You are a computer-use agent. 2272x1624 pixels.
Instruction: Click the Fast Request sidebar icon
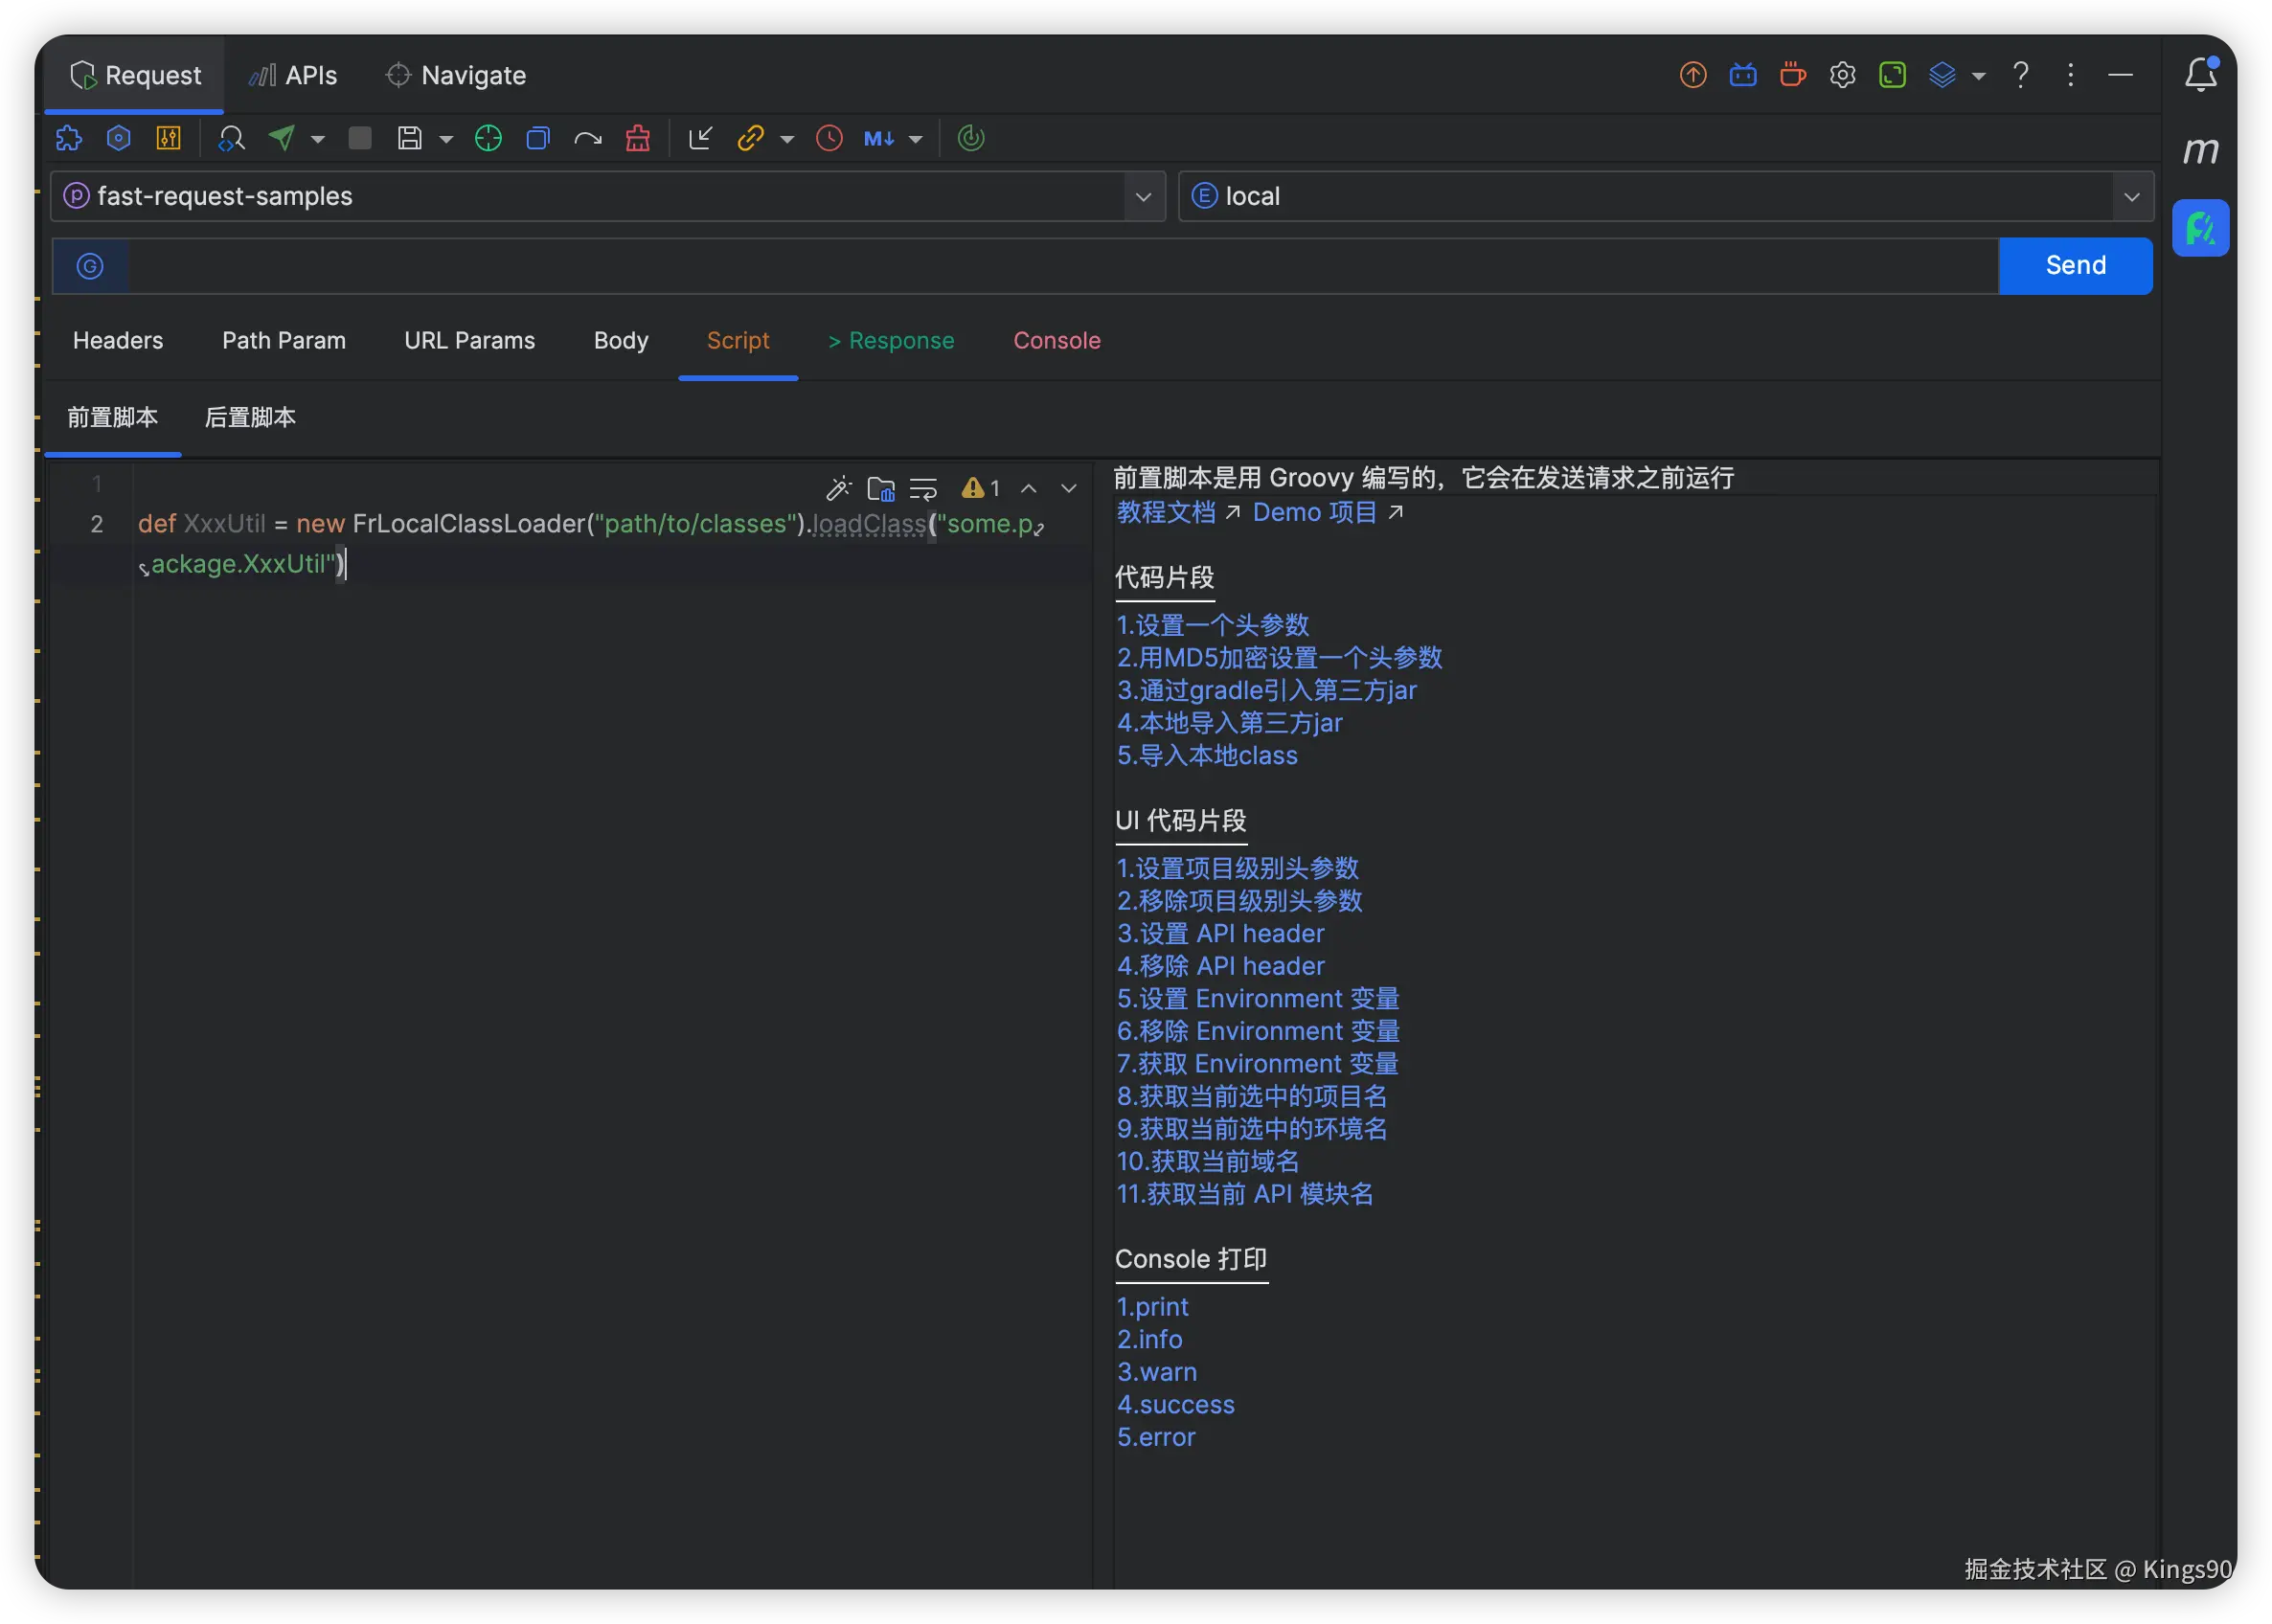coord(2200,228)
